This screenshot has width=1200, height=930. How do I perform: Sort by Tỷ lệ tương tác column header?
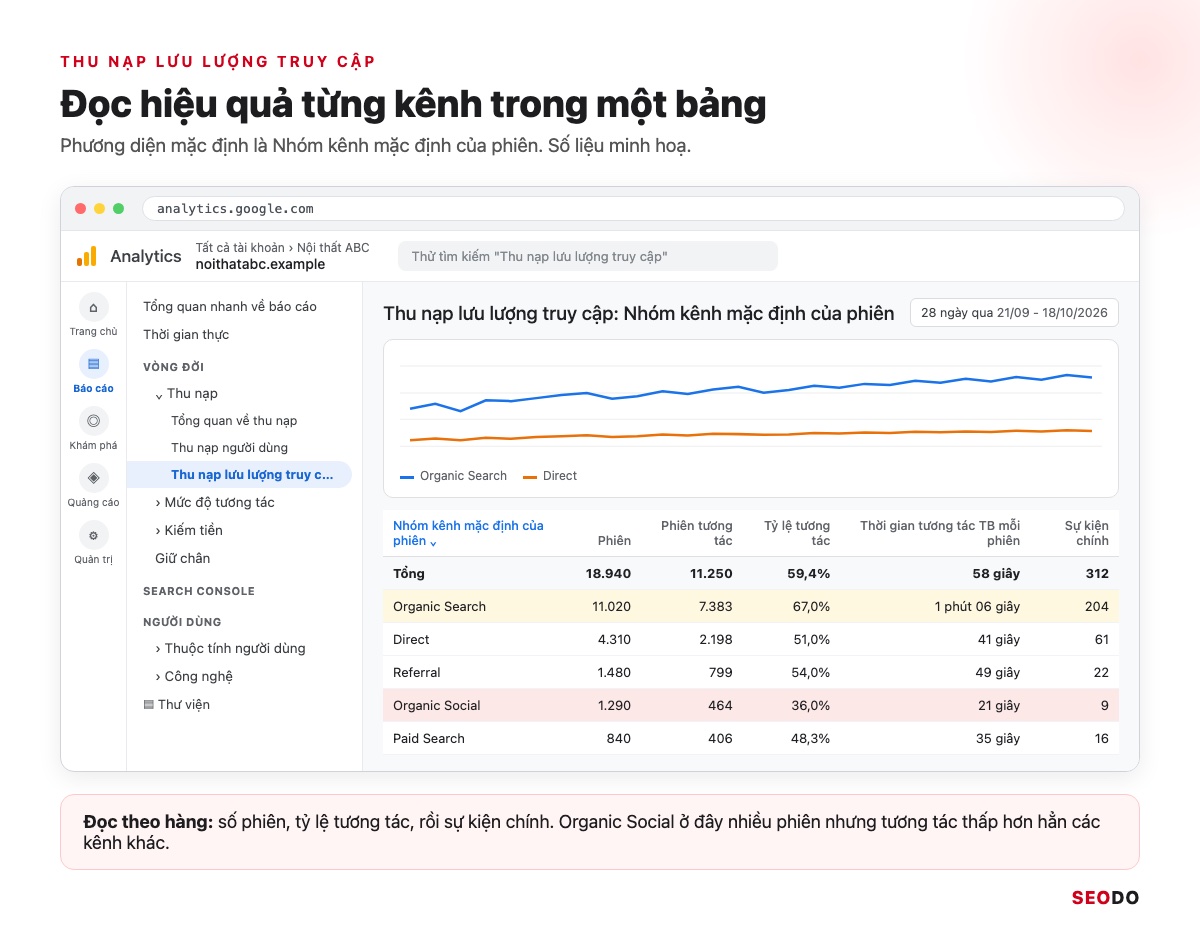click(x=797, y=533)
